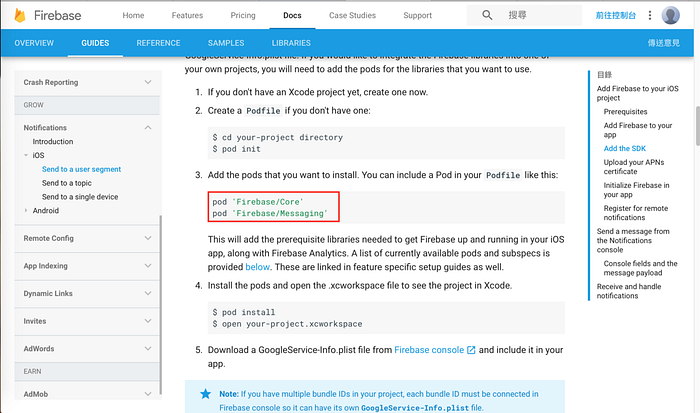Open the Features nav item
Screen dimensions: 700x413
pos(188,15)
